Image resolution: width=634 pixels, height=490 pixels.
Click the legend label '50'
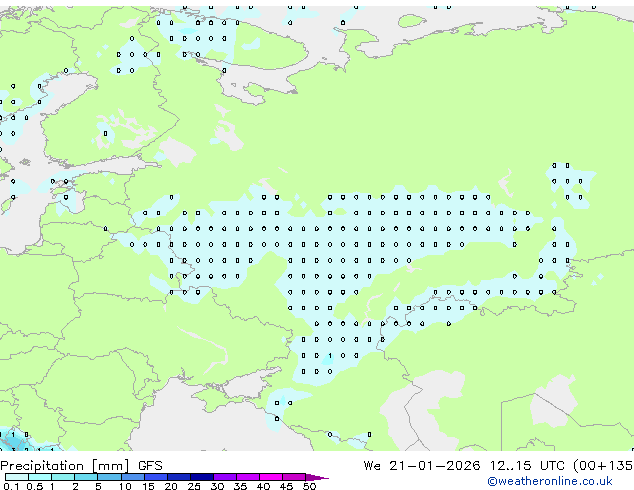[x=309, y=486]
